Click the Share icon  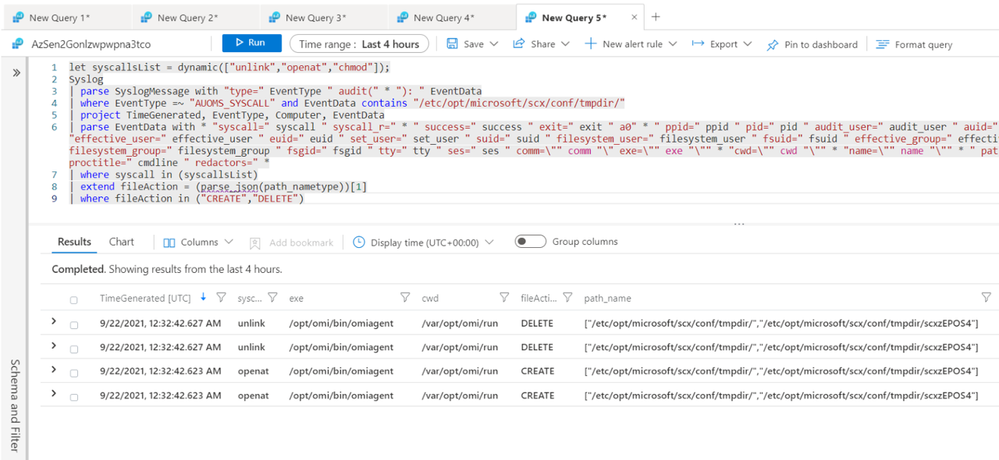pos(519,43)
